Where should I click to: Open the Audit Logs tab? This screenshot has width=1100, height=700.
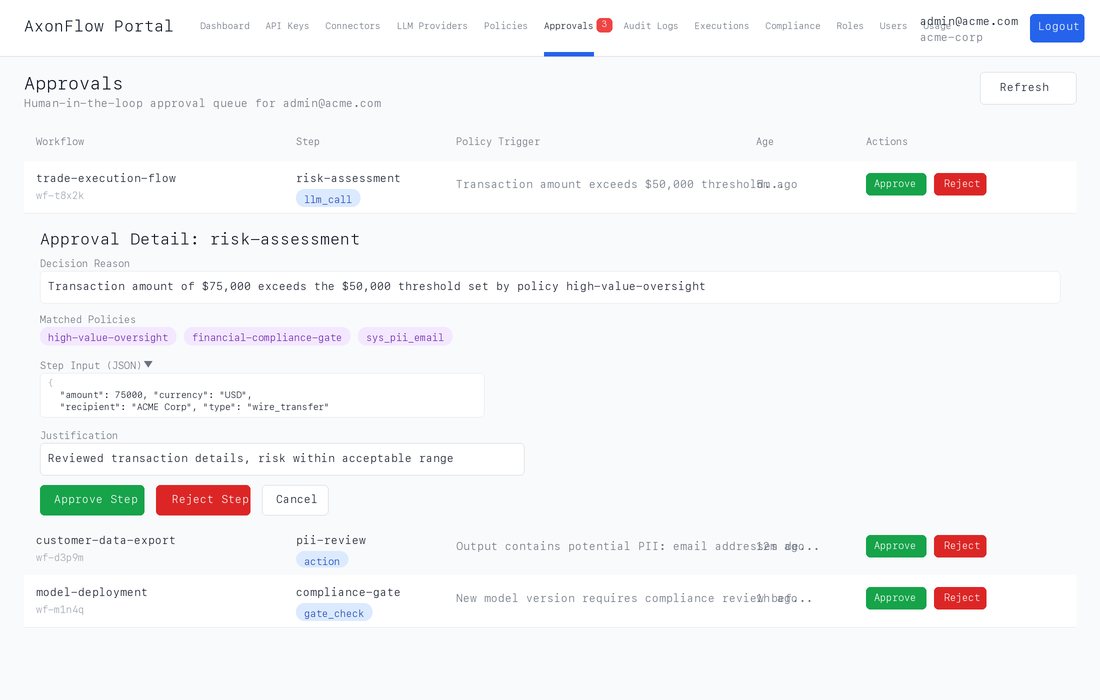650,26
